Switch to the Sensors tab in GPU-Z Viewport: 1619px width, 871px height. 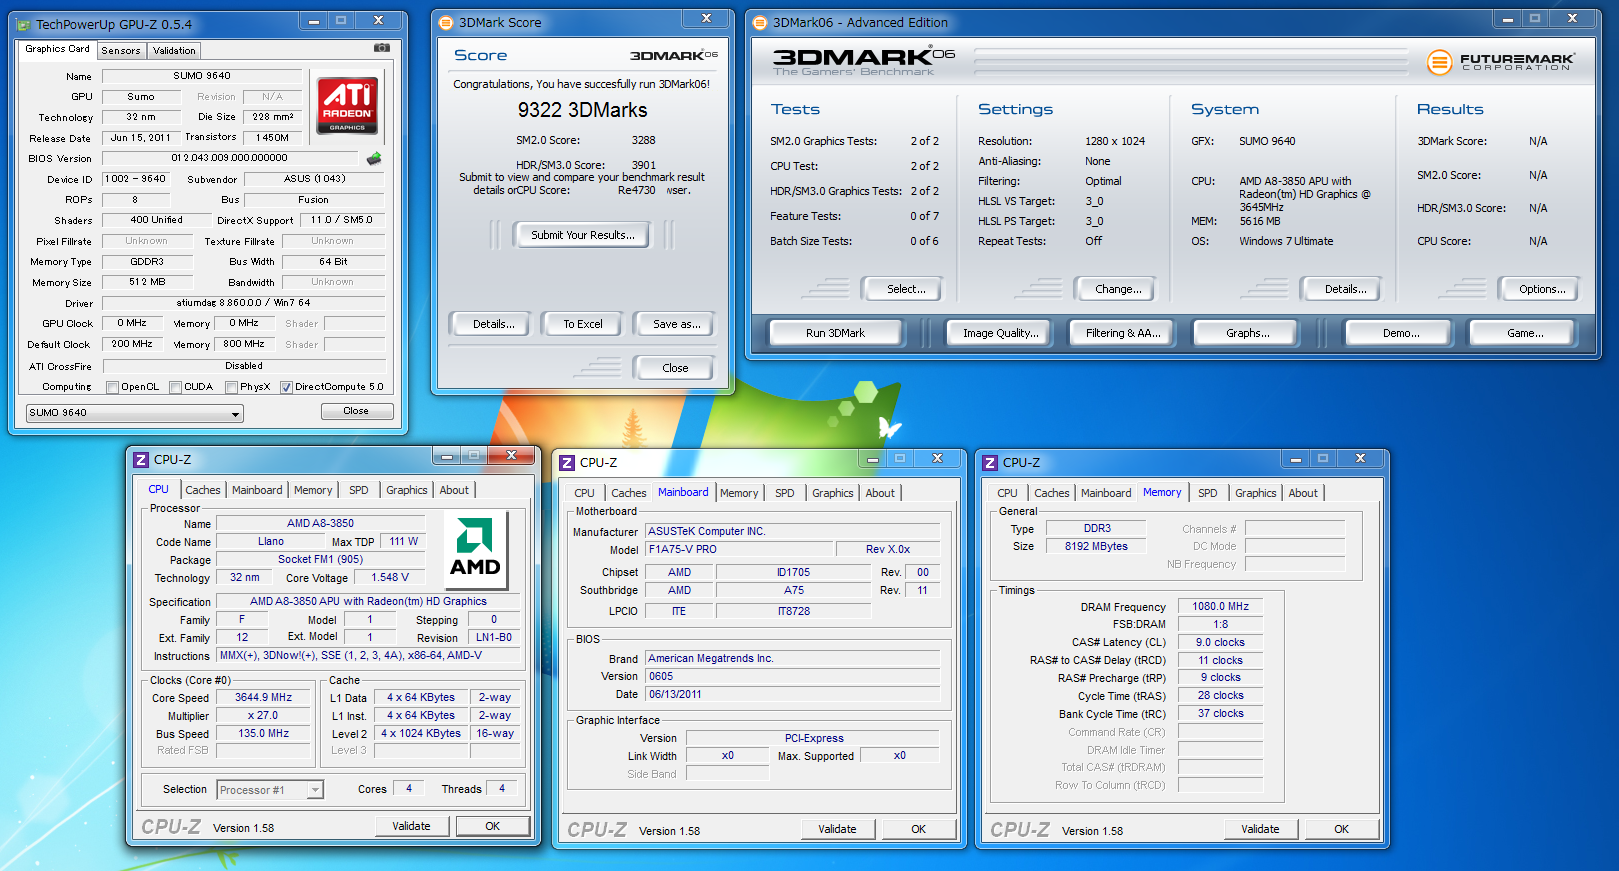121,51
